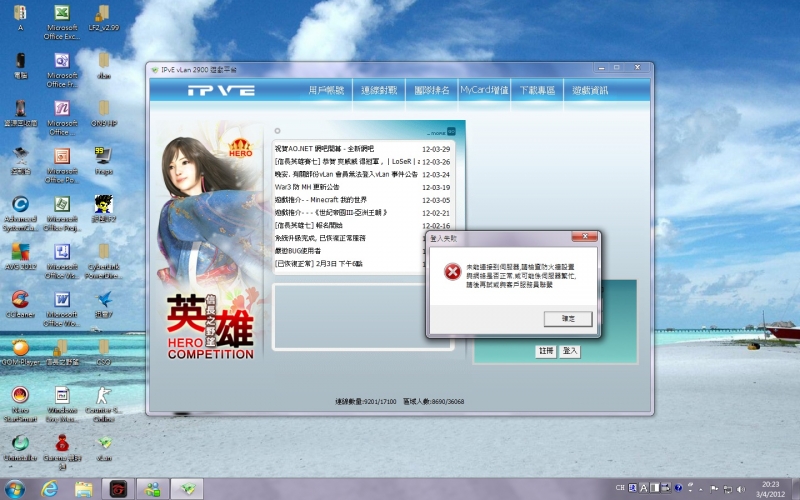Open the LF2_v2.99 desktop folder

coord(104,18)
